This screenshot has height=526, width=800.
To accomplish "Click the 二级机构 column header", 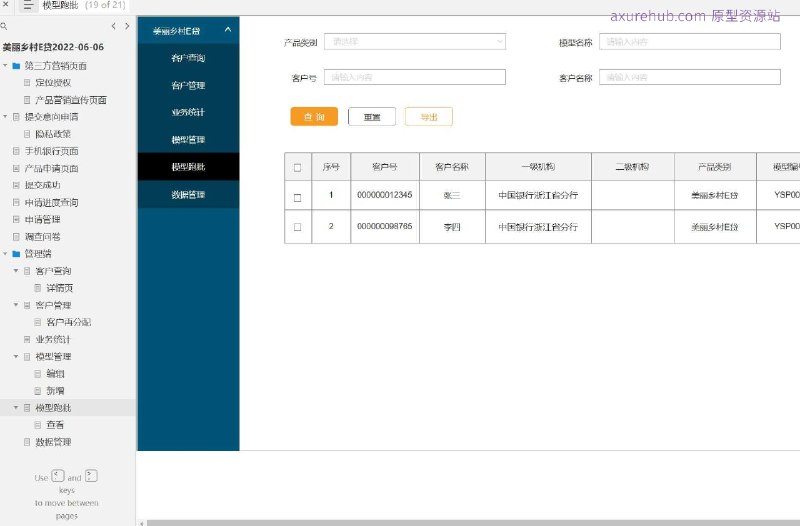I will [633, 166].
